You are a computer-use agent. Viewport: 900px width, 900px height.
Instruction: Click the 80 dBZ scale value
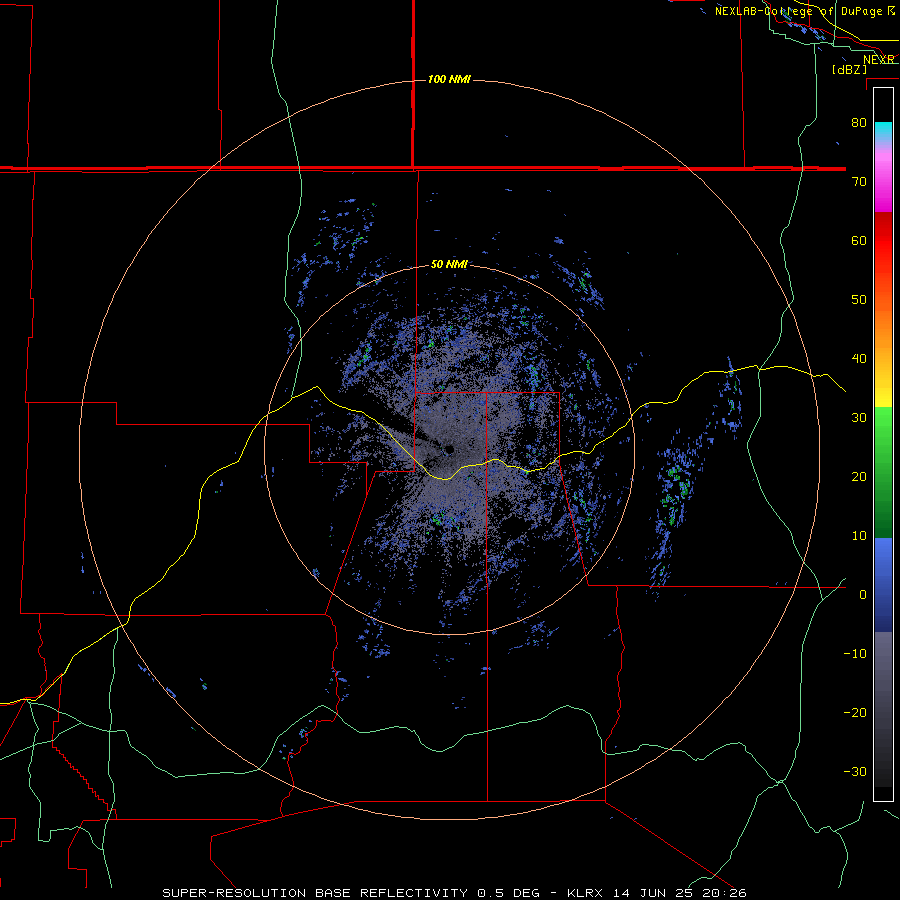(859, 123)
